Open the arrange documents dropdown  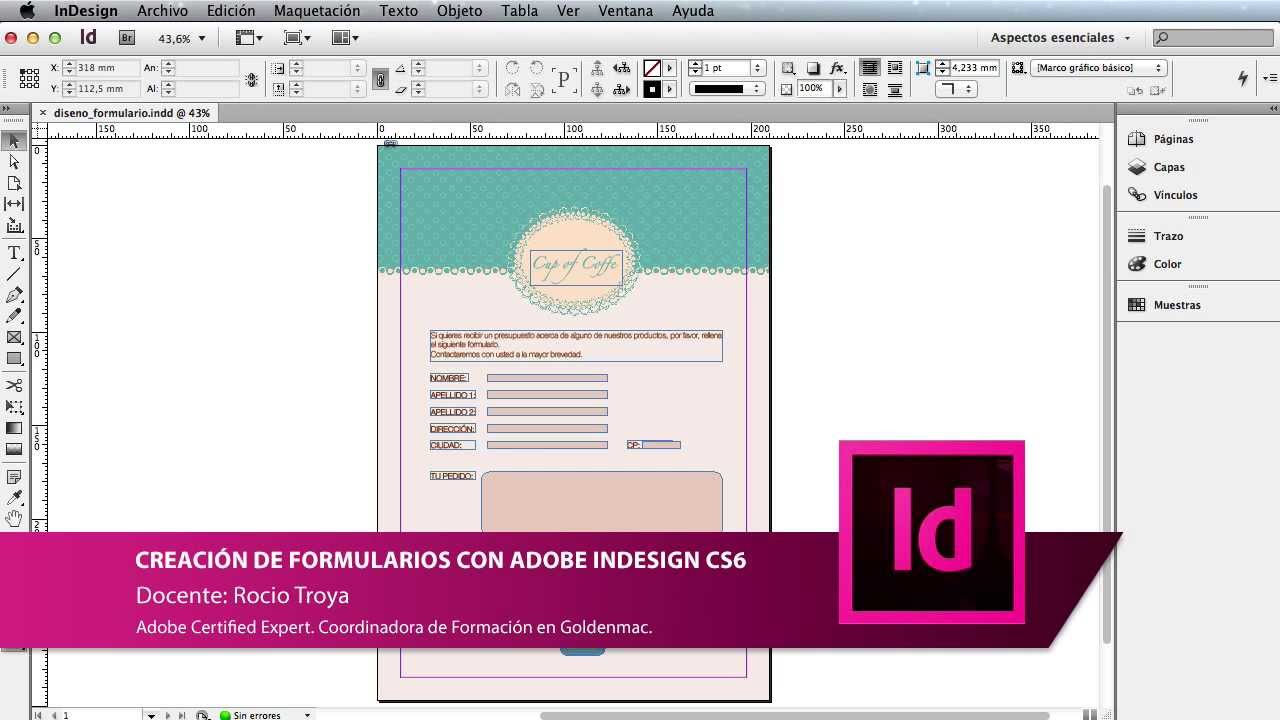coord(345,38)
